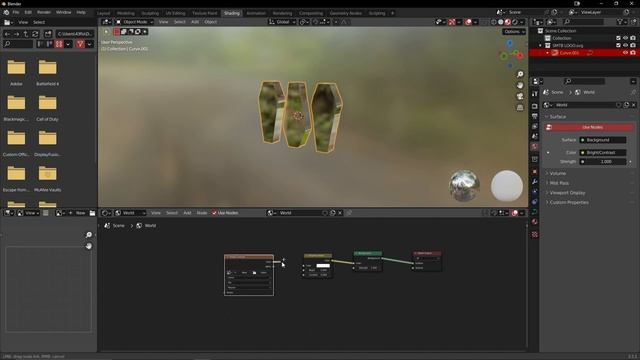
Task: Click the Color Bright/Contrast link field
Action: point(603,153)
